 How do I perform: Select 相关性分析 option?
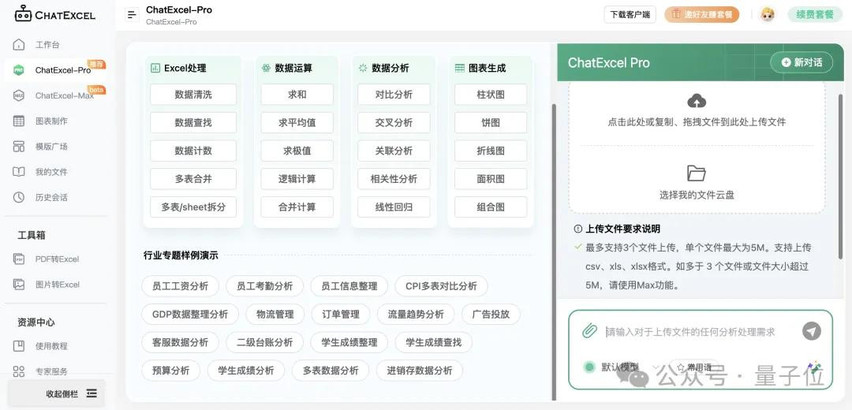[394, 179]
